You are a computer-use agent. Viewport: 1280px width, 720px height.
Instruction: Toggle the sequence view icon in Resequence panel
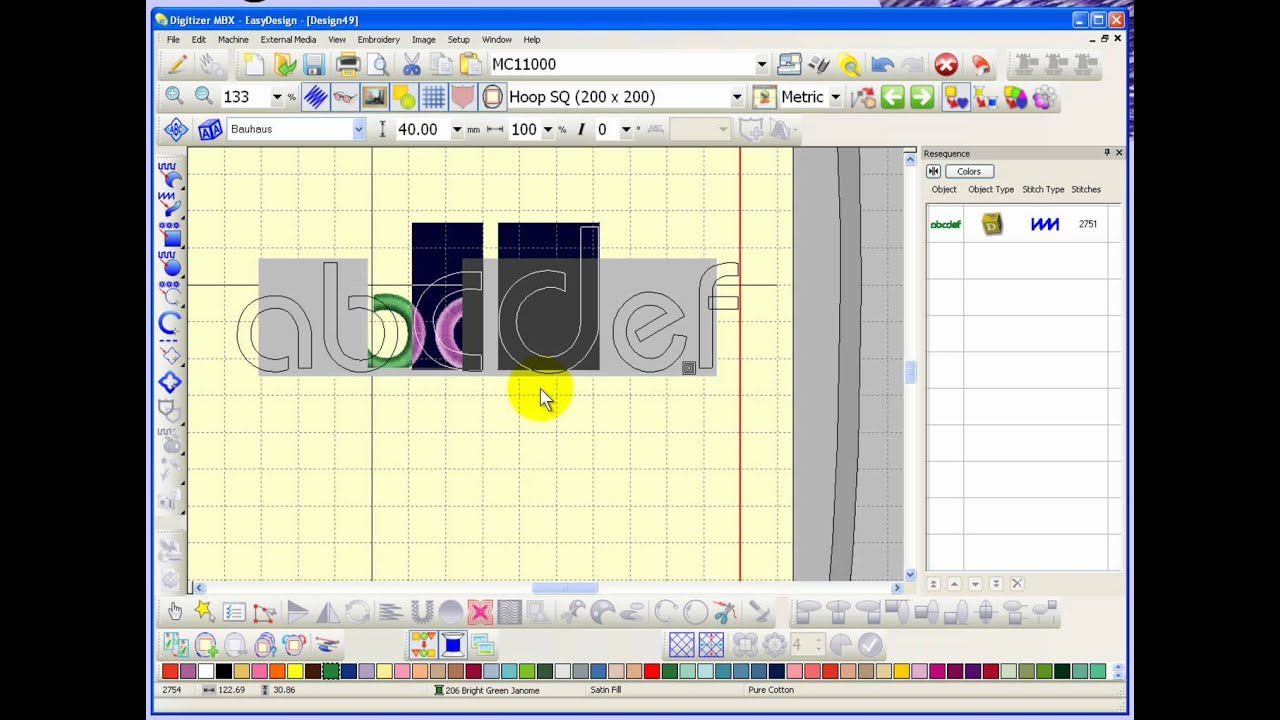click(x=934, y=172)
